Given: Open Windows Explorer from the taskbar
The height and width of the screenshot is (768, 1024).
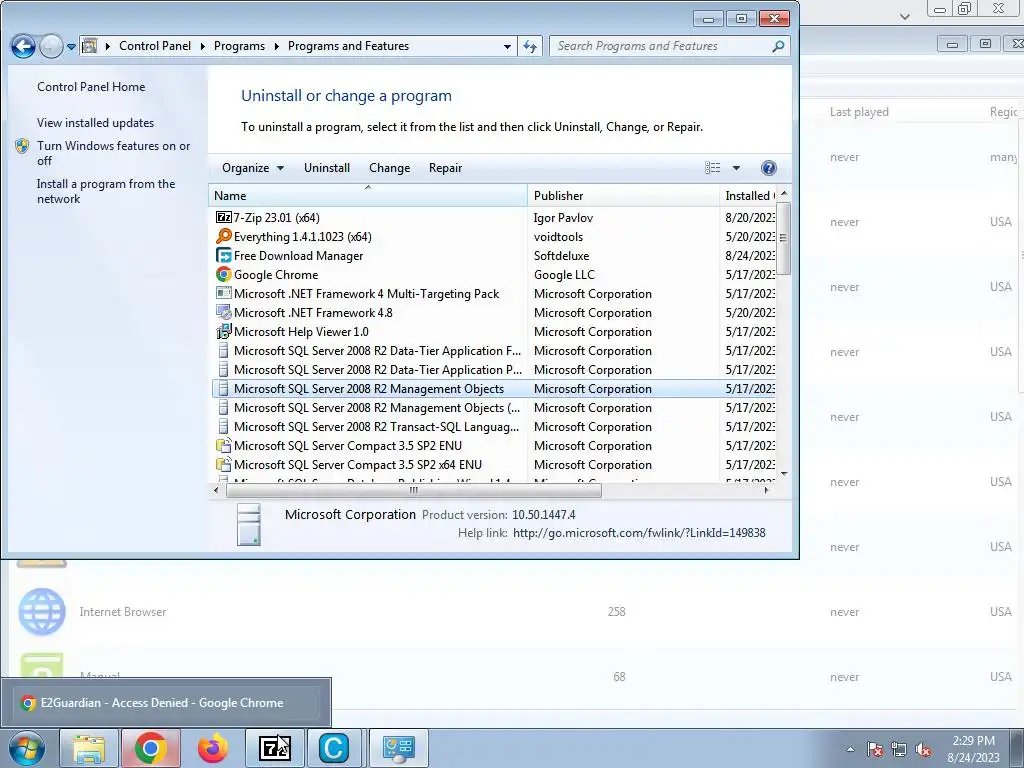Looking at the screenshot, I should [88, 748].
